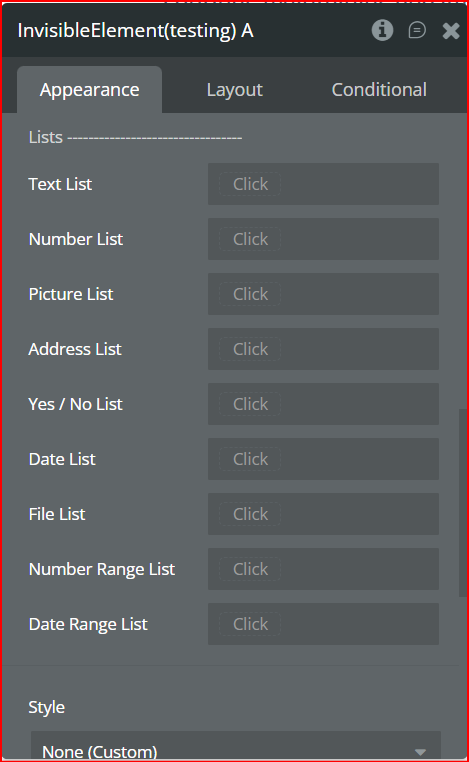Click the Number List expression field
This screenshot has width=469, height=762.
pyautogui.click(x=323, y=239)
